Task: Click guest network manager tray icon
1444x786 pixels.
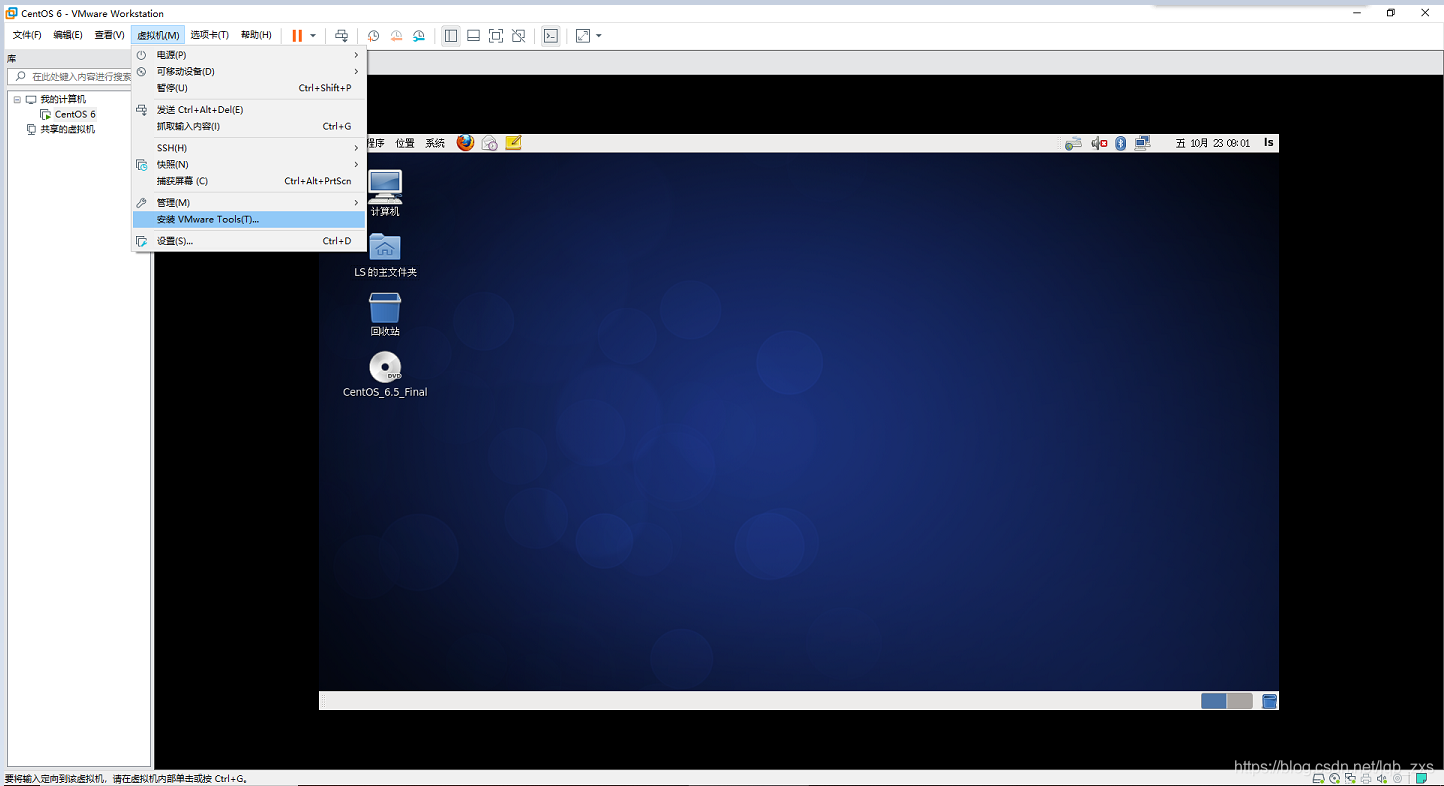Action: pyautogui.click(x=1073, y=143)
